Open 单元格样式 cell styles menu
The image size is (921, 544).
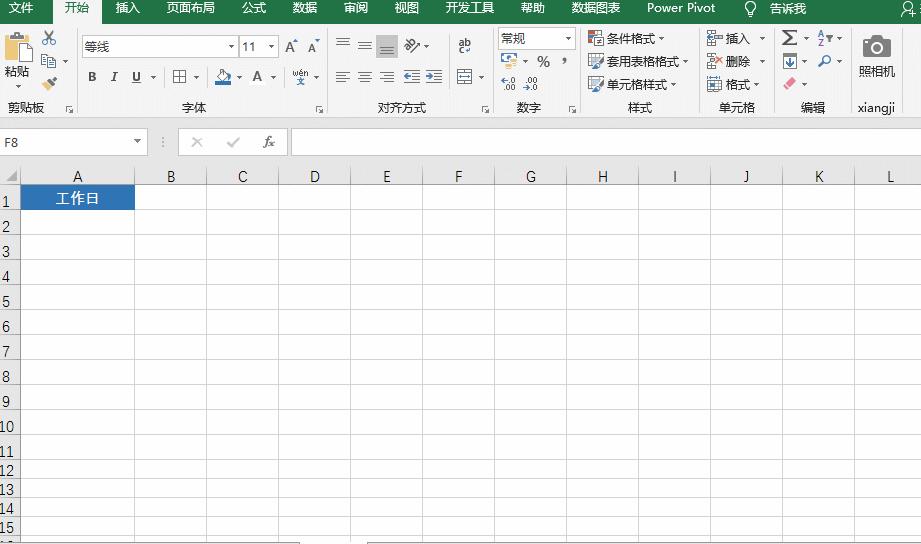pos(632,85)
